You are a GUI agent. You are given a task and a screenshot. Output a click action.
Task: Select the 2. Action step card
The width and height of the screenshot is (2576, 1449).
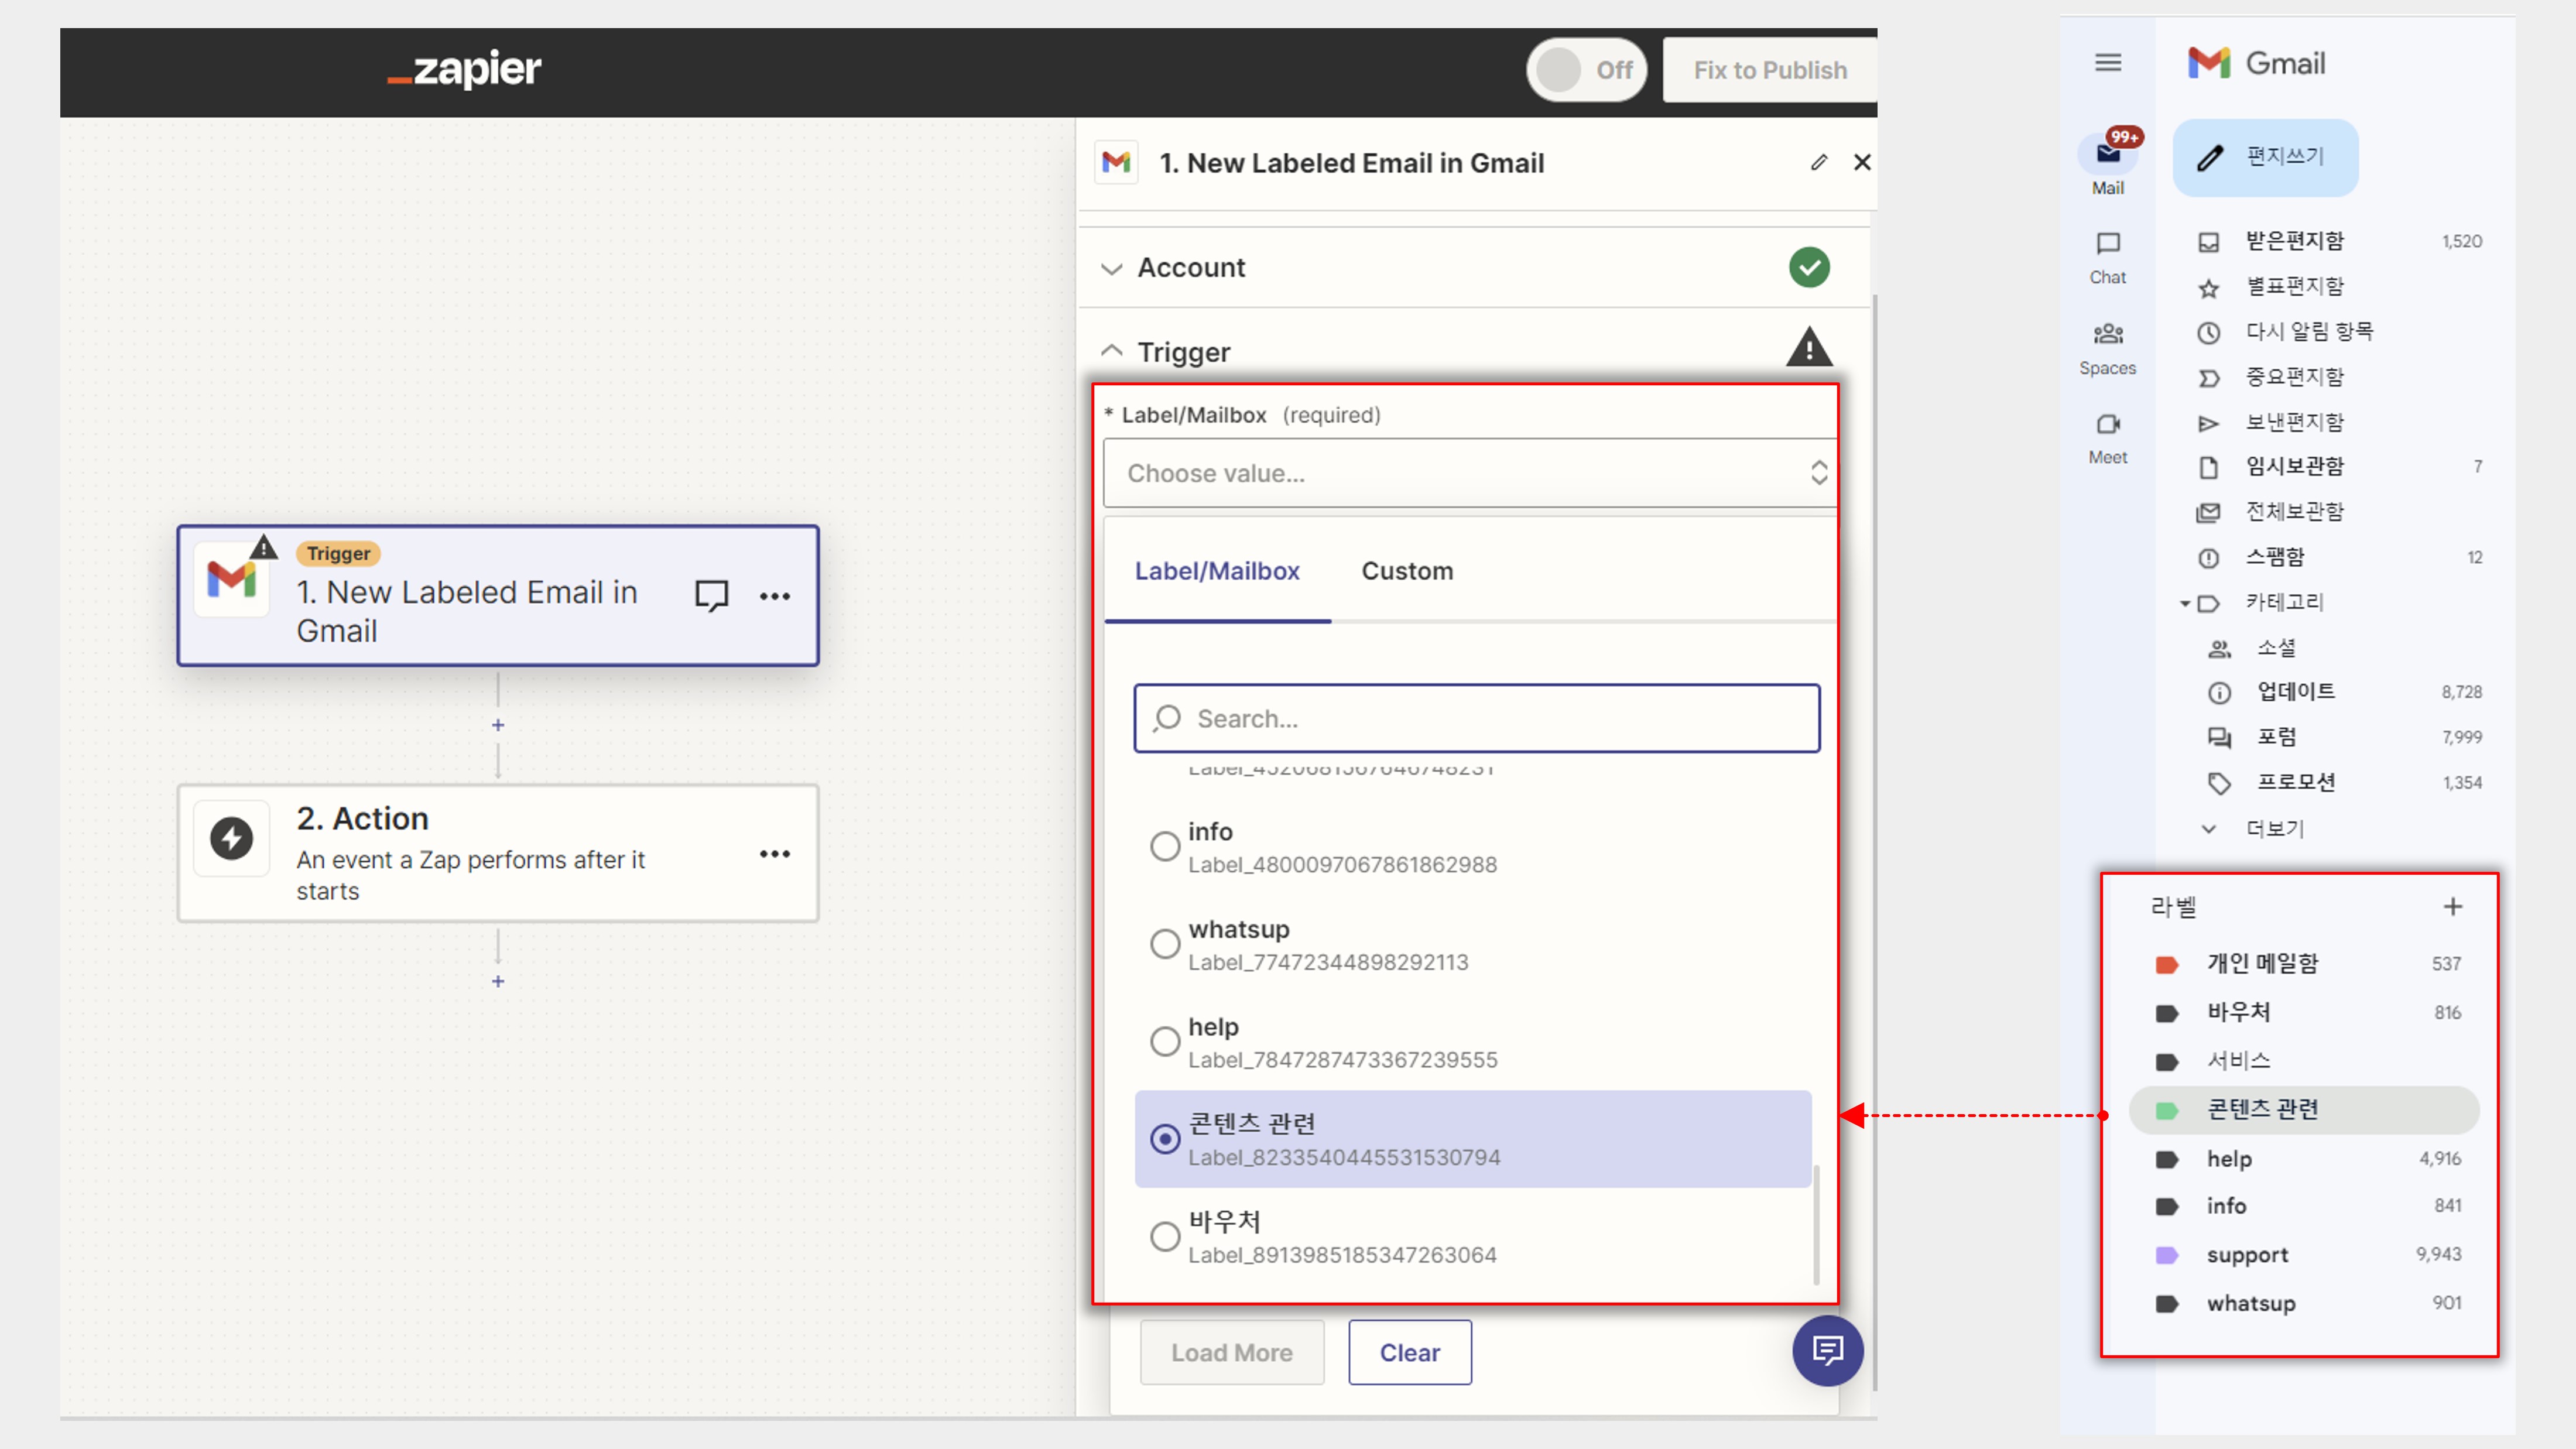498,853
